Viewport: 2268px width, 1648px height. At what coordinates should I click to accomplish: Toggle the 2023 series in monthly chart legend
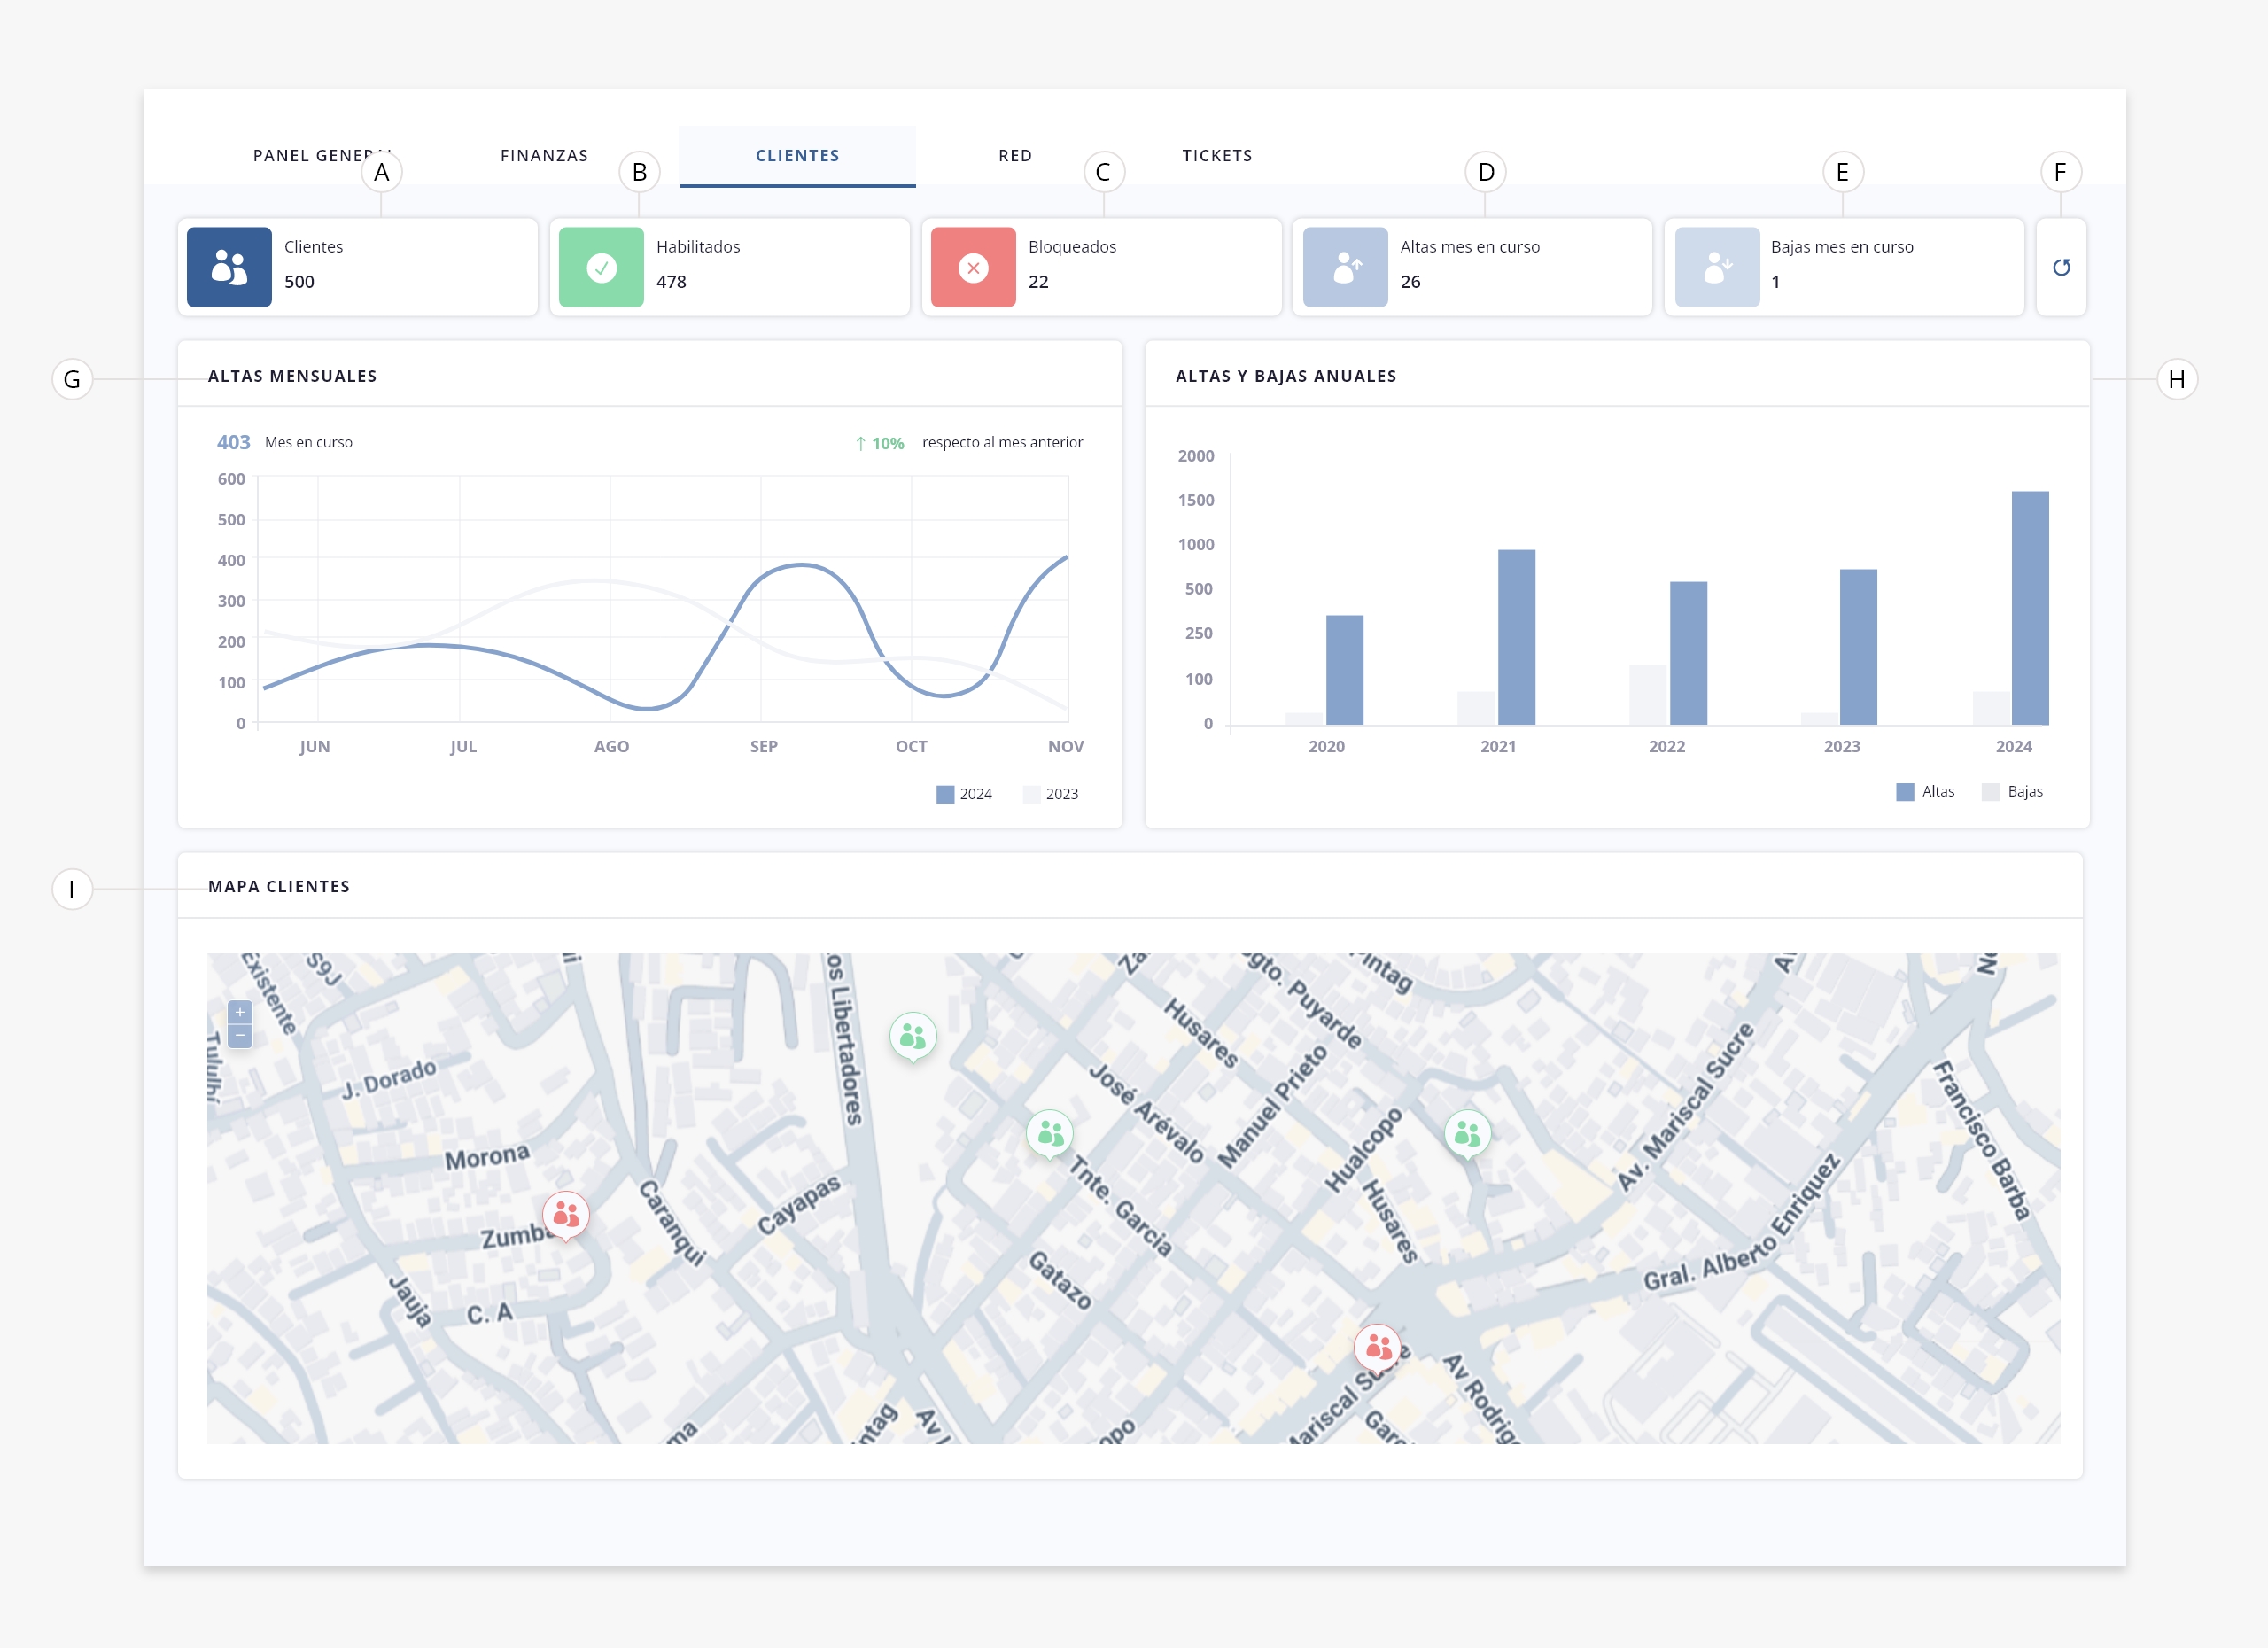coord(1051,794)
